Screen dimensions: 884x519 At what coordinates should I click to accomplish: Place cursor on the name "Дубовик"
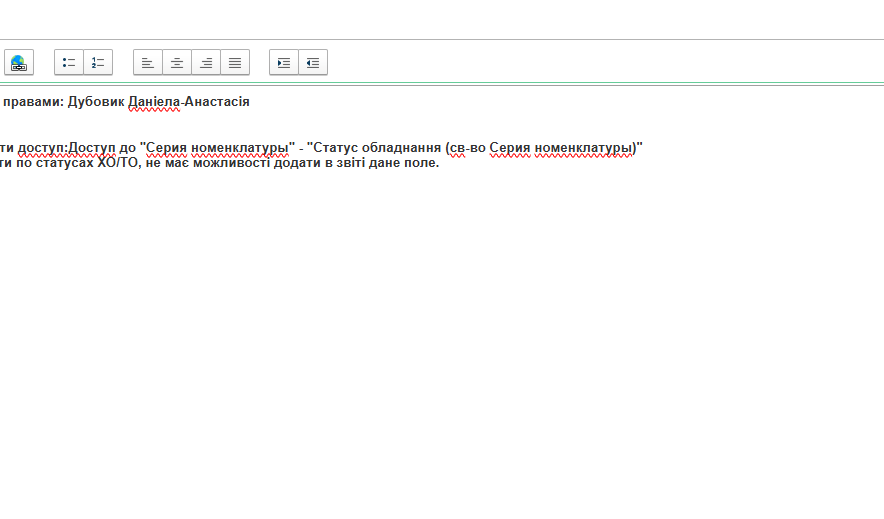click(96, 102)
